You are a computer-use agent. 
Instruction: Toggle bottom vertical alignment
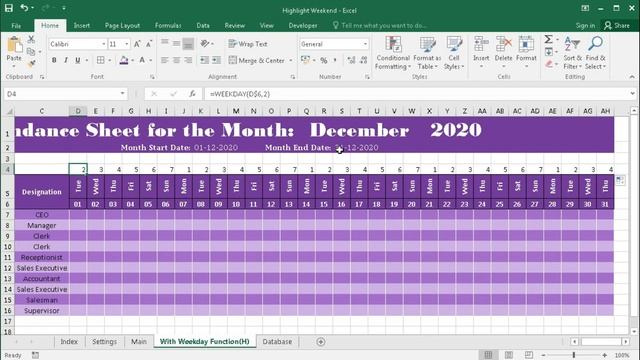pos(188,44)
